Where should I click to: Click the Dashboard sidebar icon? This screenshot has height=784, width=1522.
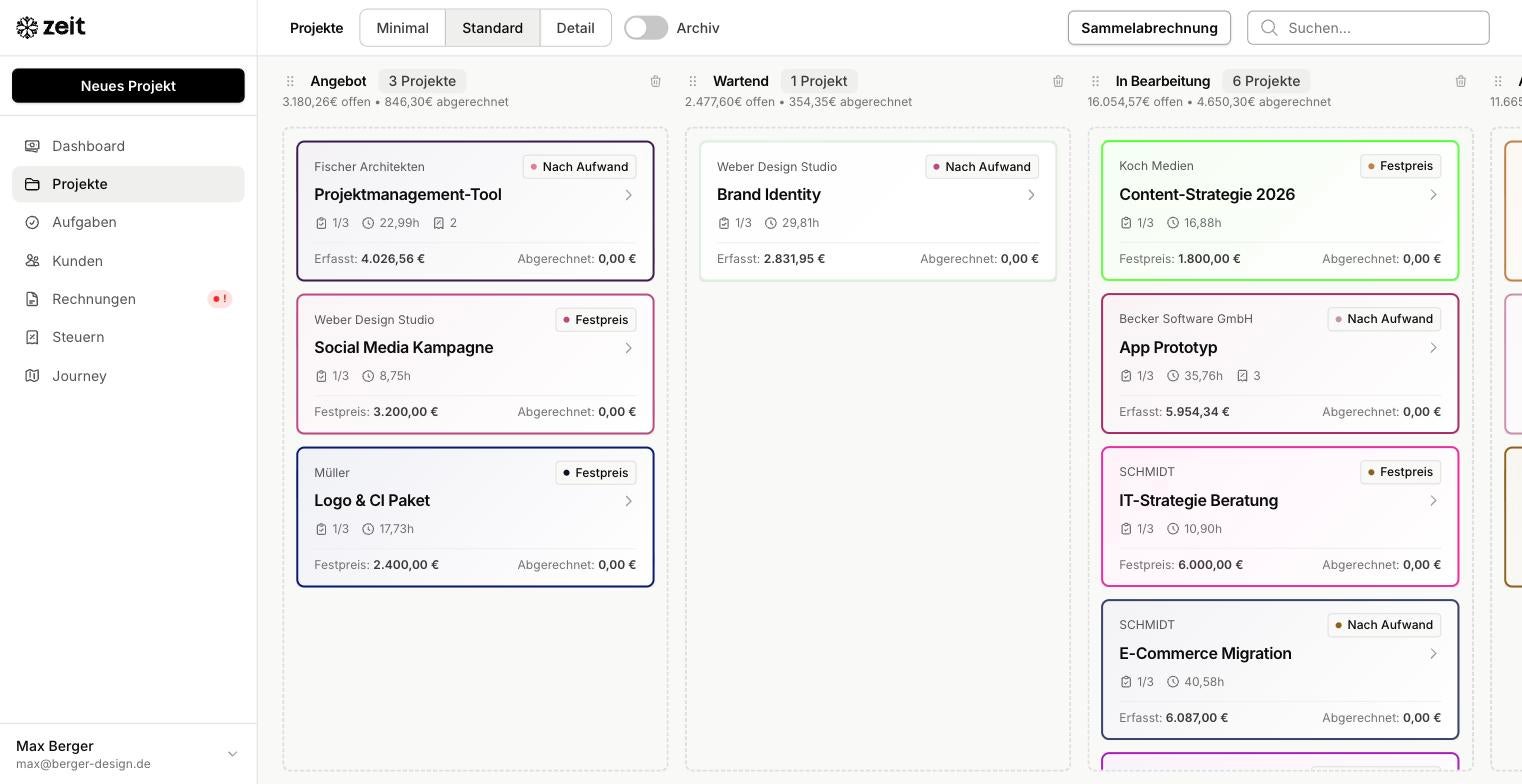coord(33,146)
